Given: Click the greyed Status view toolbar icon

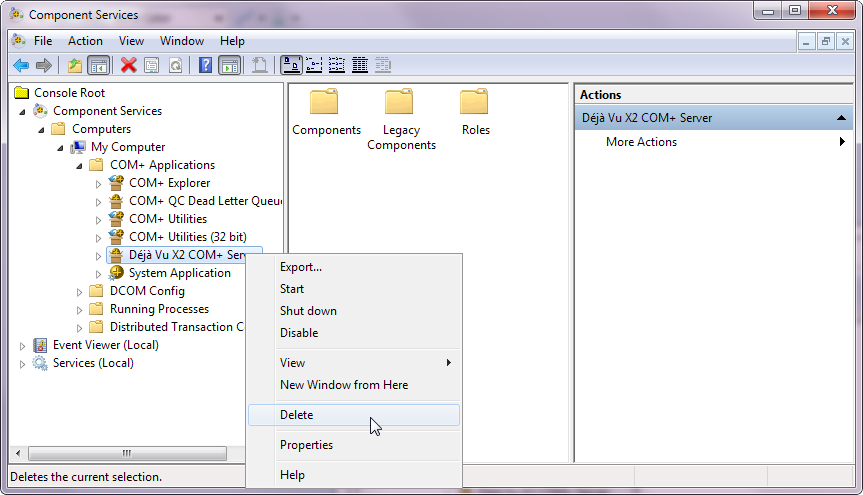Looking at the screenshot, I should 383,66.
